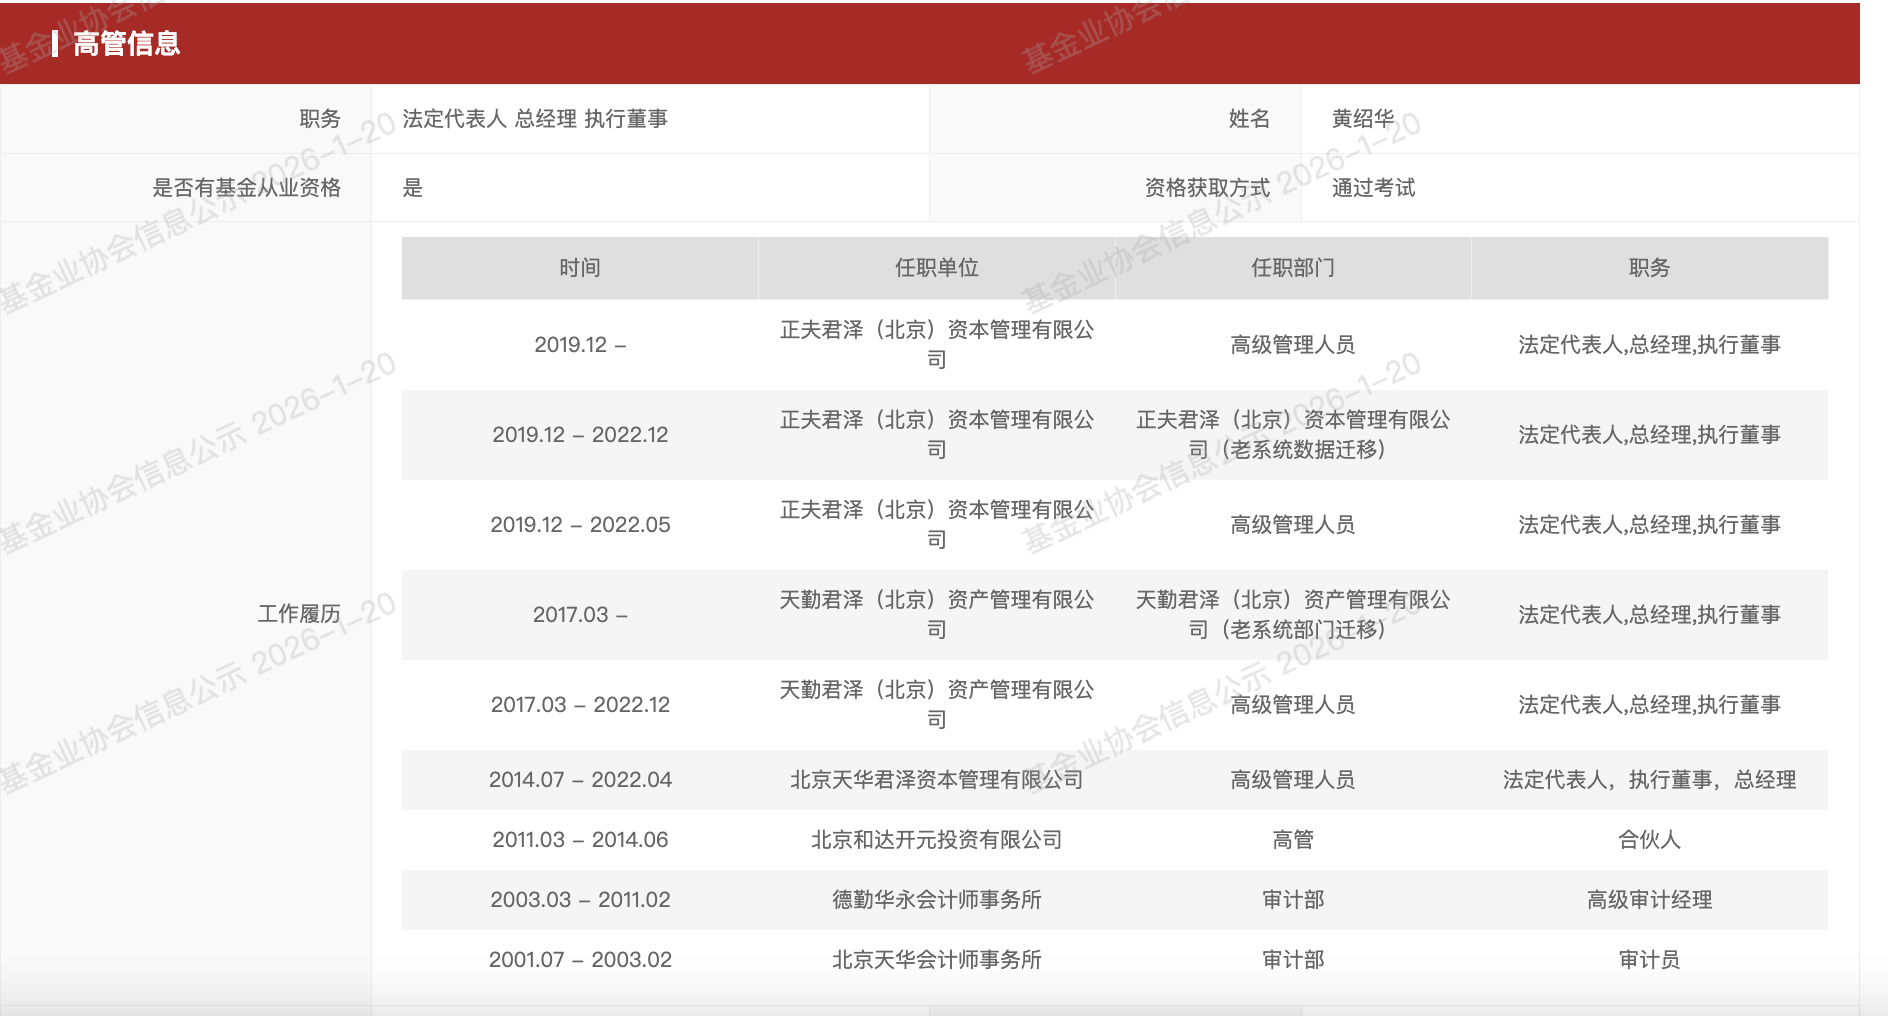Select 北京和达开元投资有限公司 employer cell
The height and width of the screenshot is (1016, 1888).
[x=936, y=840]
